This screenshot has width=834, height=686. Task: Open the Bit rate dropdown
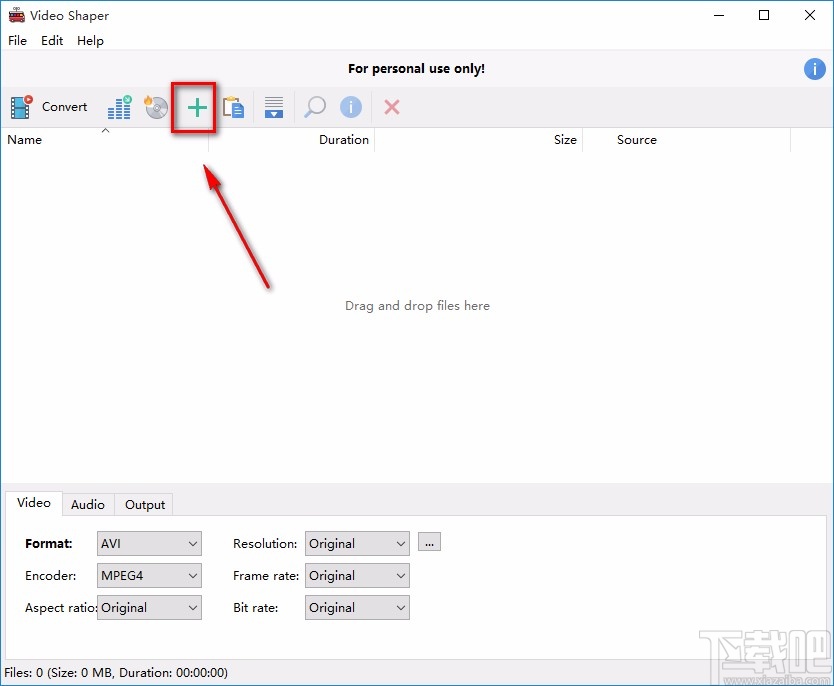click(x=357, y=607)
